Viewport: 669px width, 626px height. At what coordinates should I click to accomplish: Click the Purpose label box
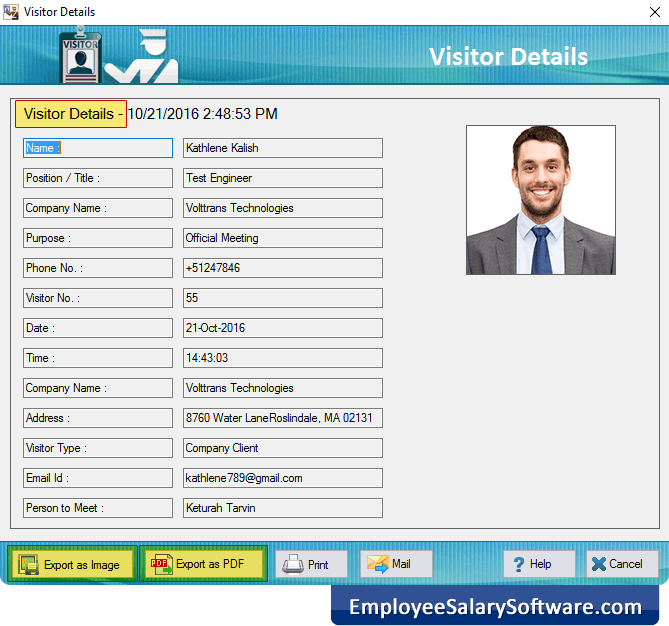[98, 238]
